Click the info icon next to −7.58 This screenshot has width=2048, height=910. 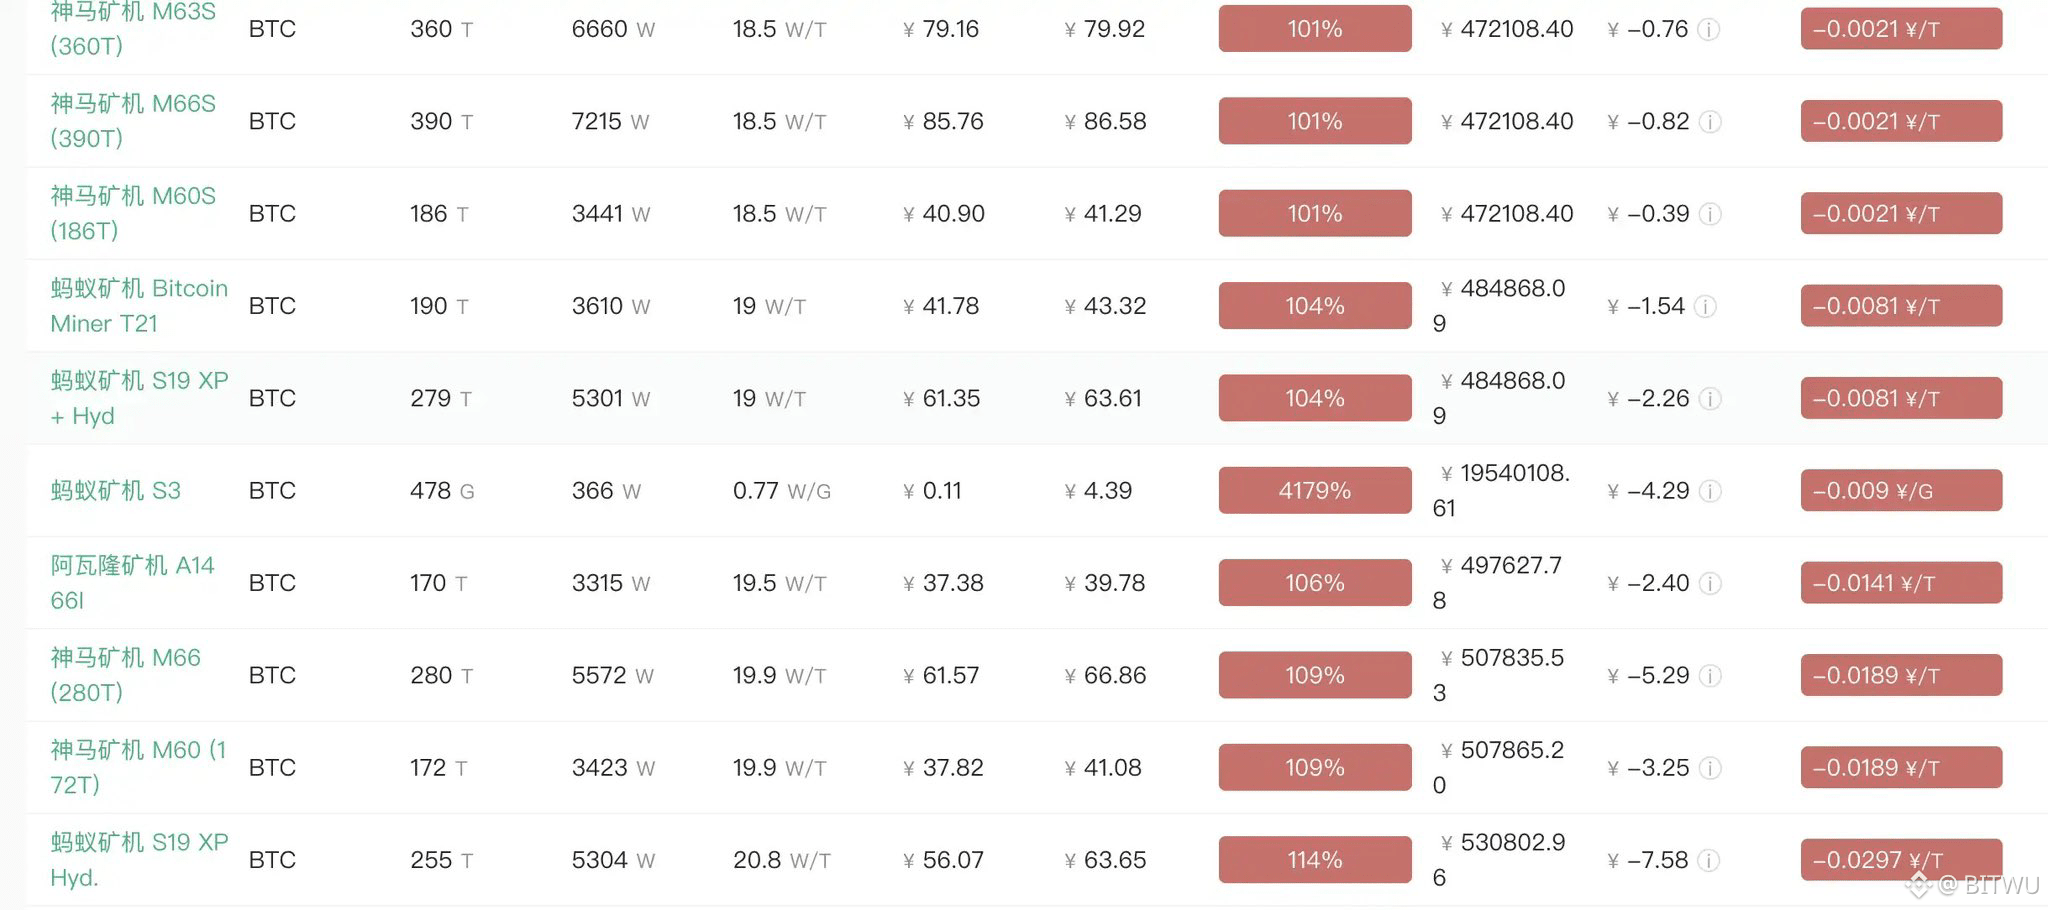tap(1710, 859)
